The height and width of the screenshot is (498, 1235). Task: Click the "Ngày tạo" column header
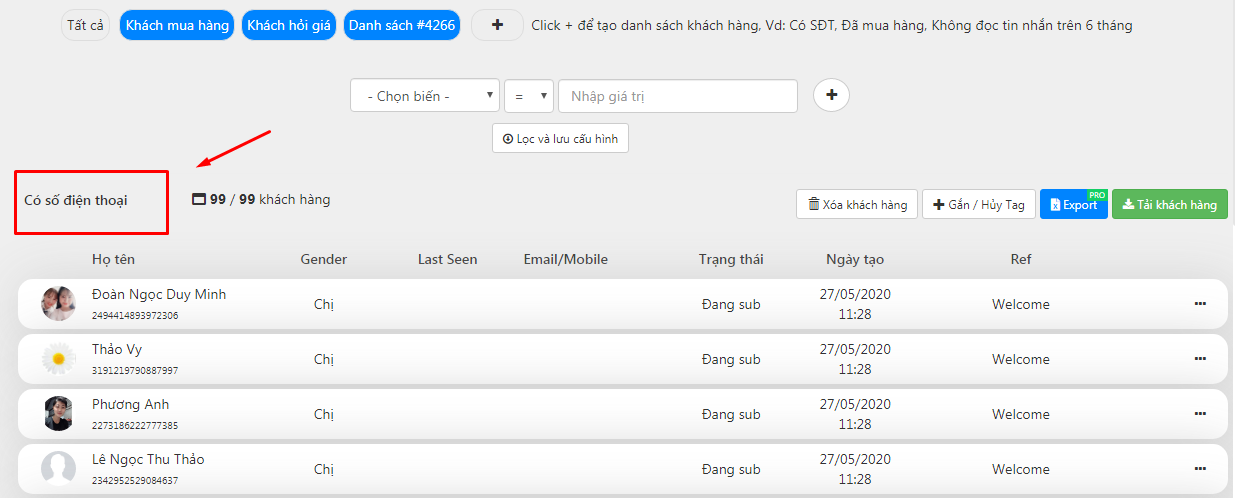(x=855, y=259)
